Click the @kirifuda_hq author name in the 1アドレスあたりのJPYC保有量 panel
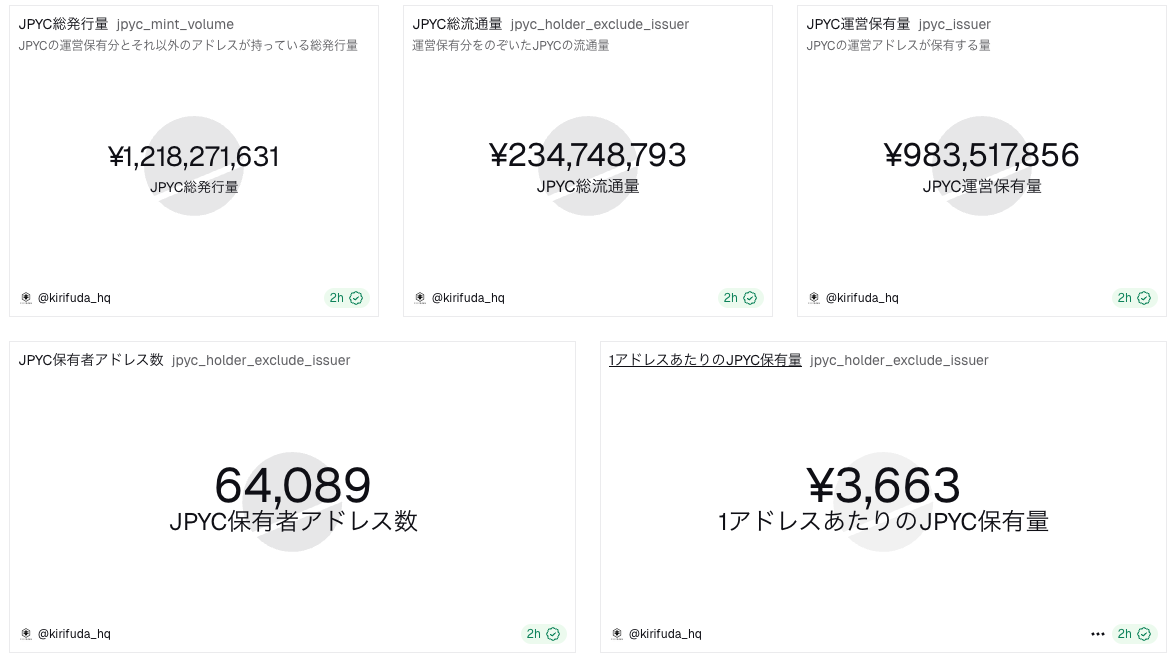 pos(665,634)
